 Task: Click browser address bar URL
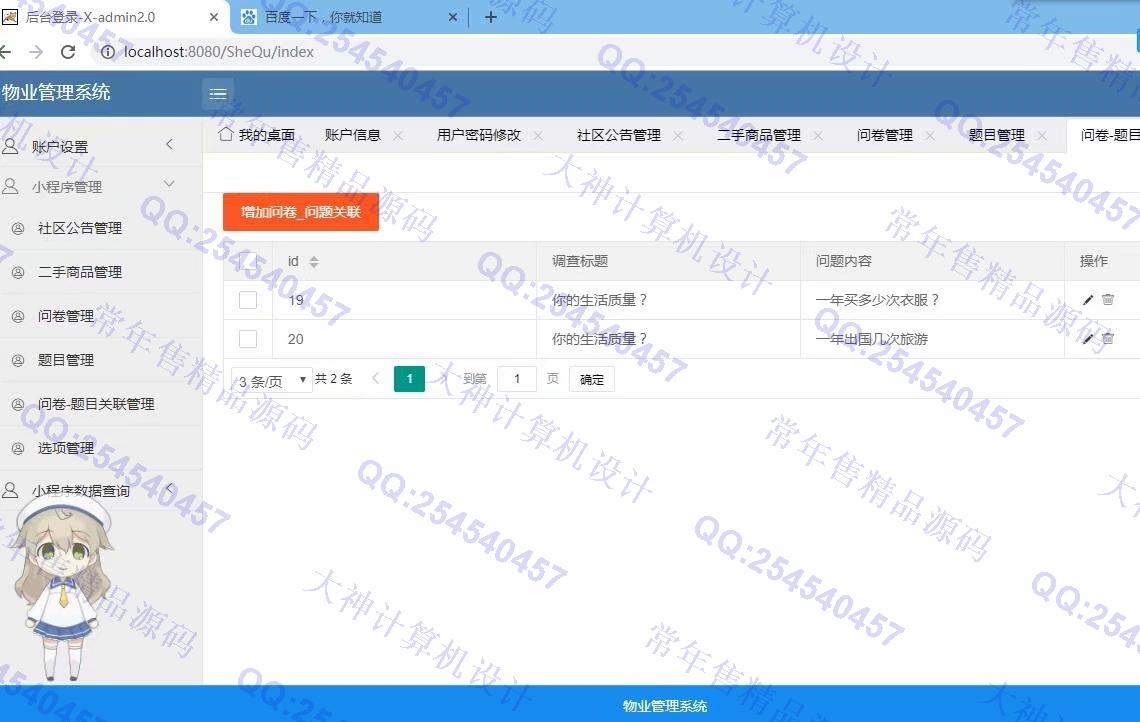[219, 52]
